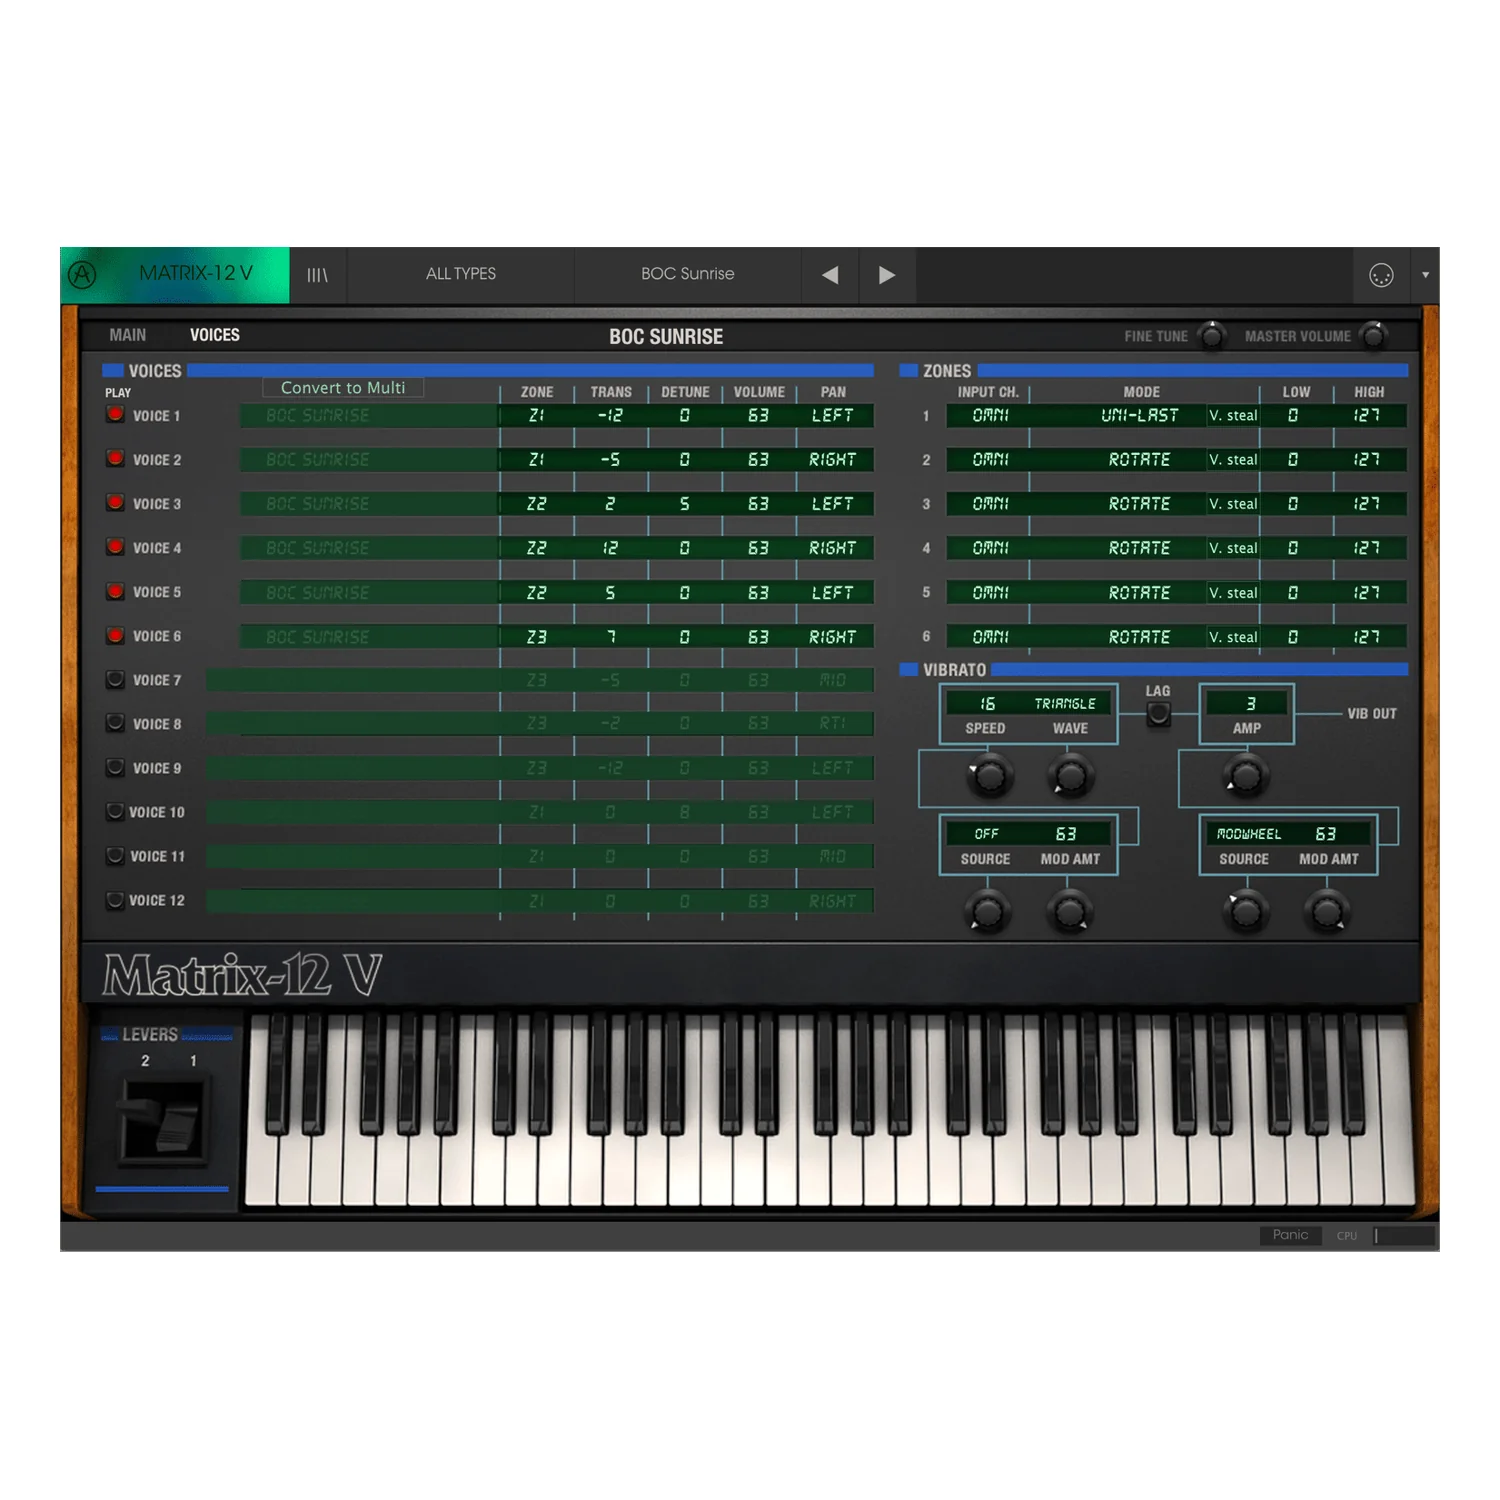Click the VOICE 1 transpose value -12
The width and height of the screenshot is (1500, 1500).
click(x=611, y=415)
